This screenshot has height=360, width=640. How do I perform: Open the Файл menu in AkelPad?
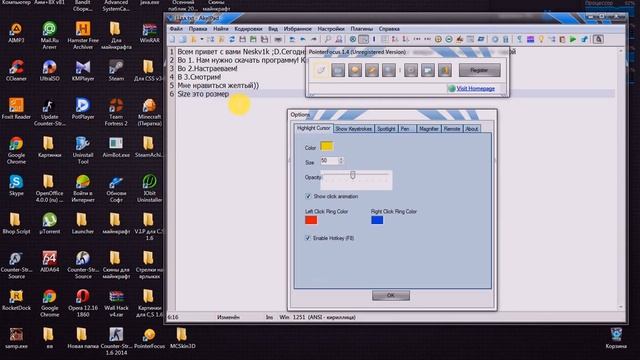tap(176, 29)
